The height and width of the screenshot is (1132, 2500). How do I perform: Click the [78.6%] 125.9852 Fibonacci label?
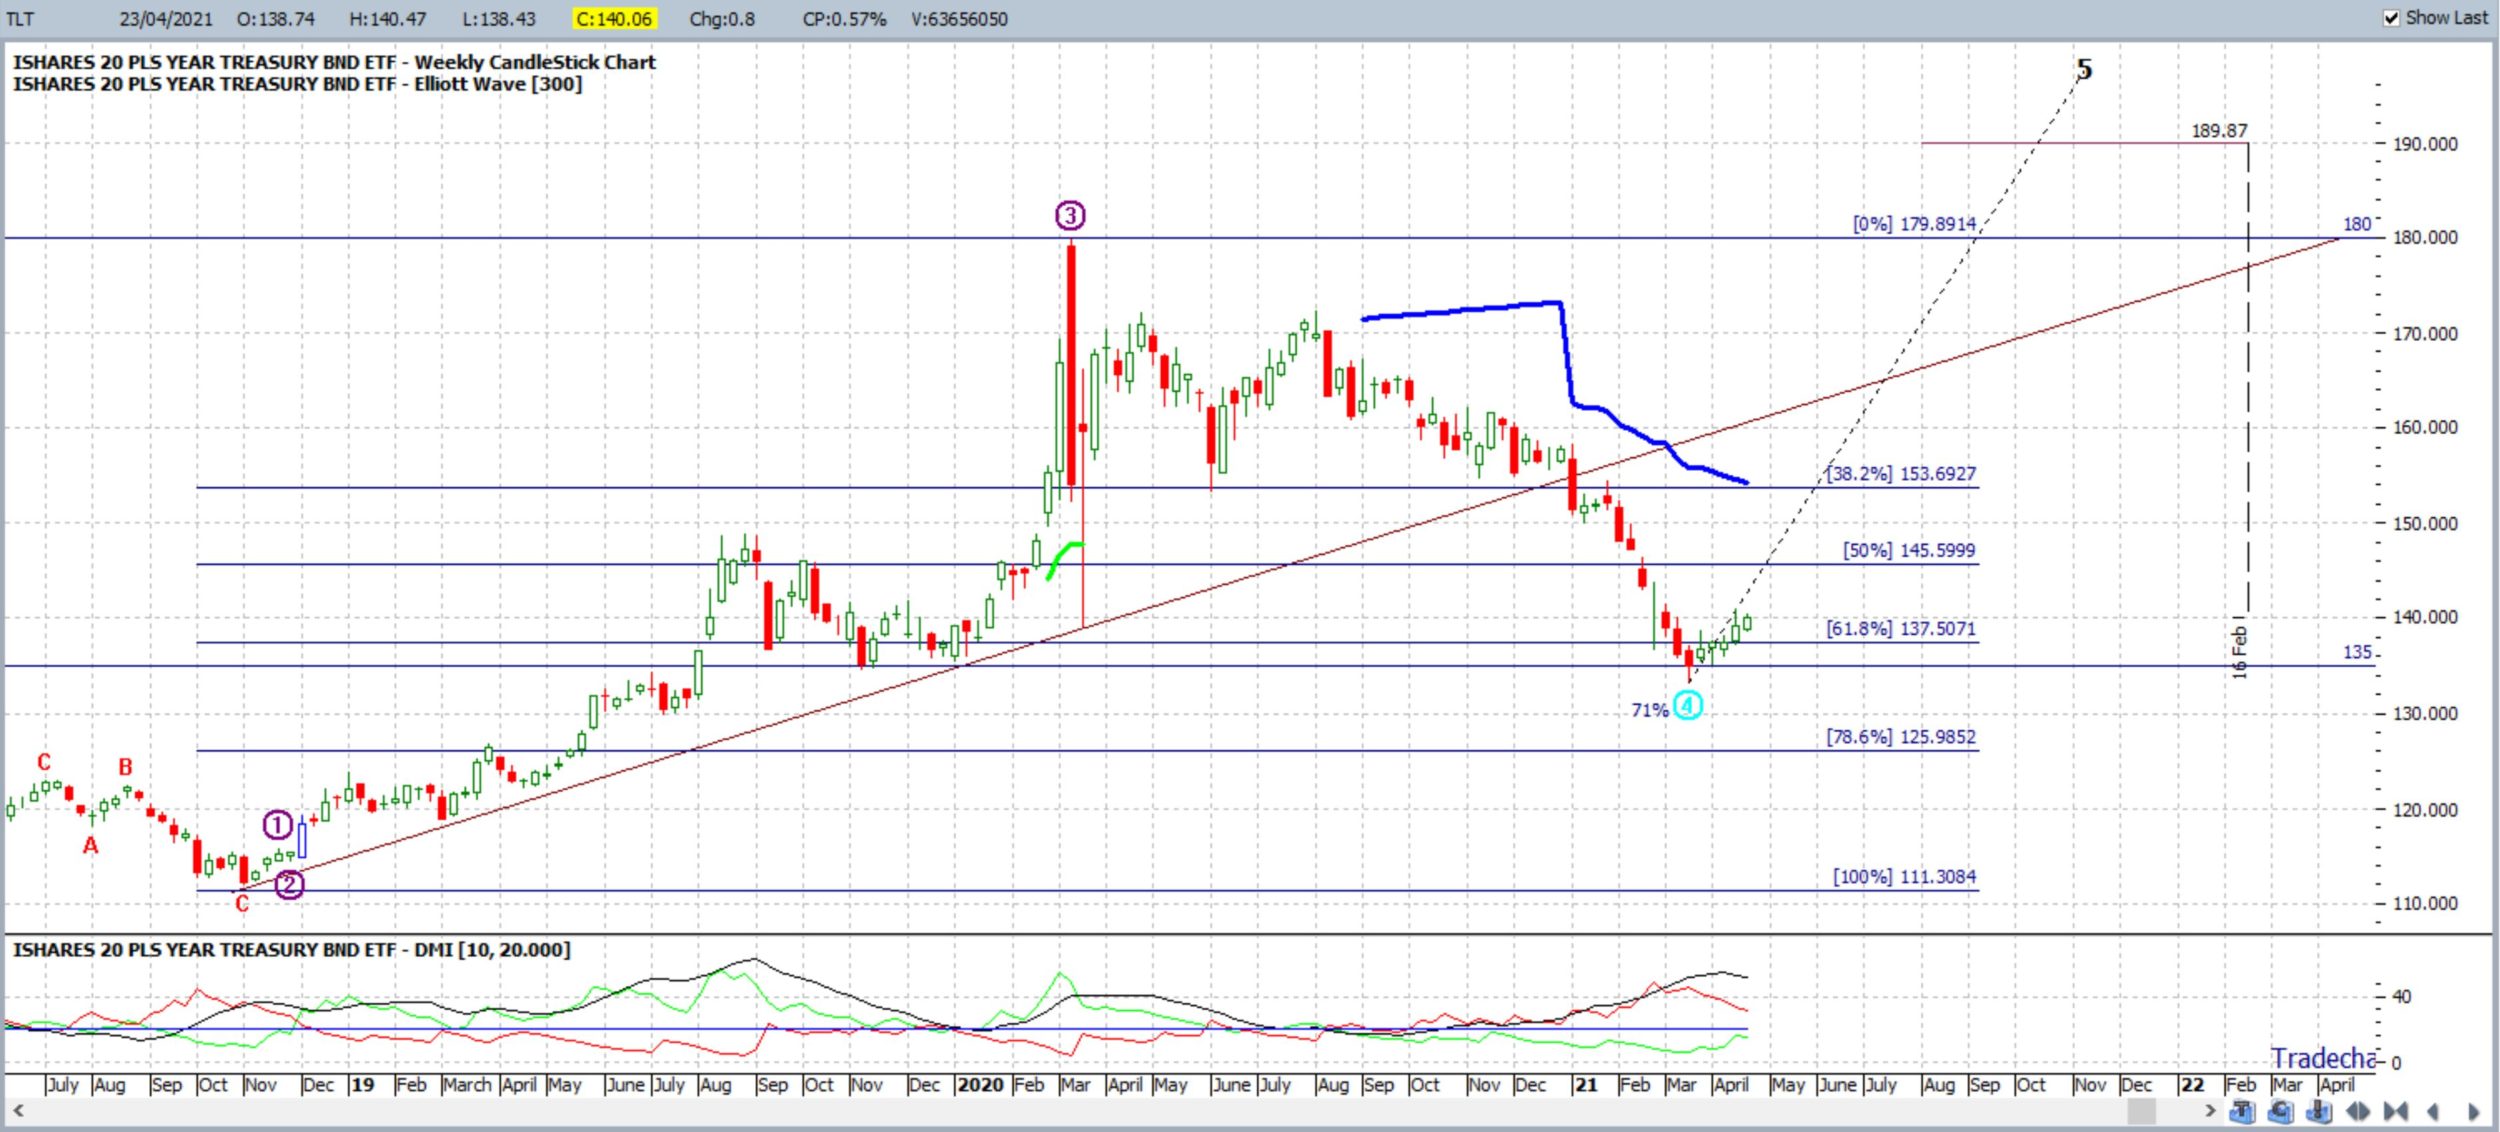point(1901,737)
